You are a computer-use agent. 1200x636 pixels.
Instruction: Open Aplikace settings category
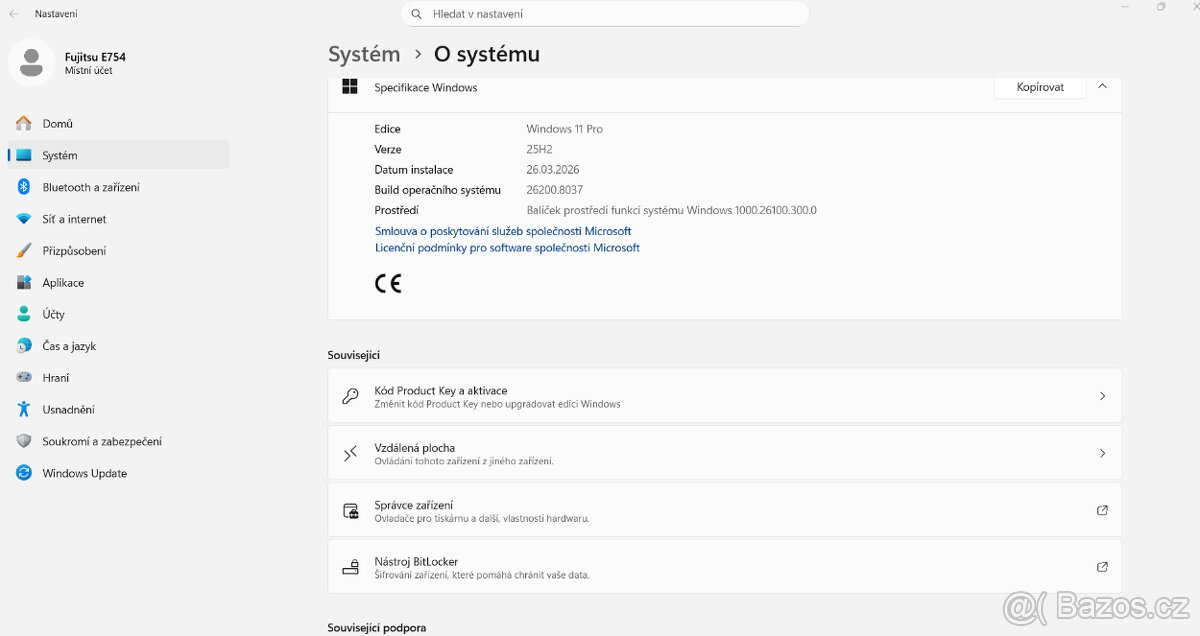pyautogui.click(x=63, y=283)
